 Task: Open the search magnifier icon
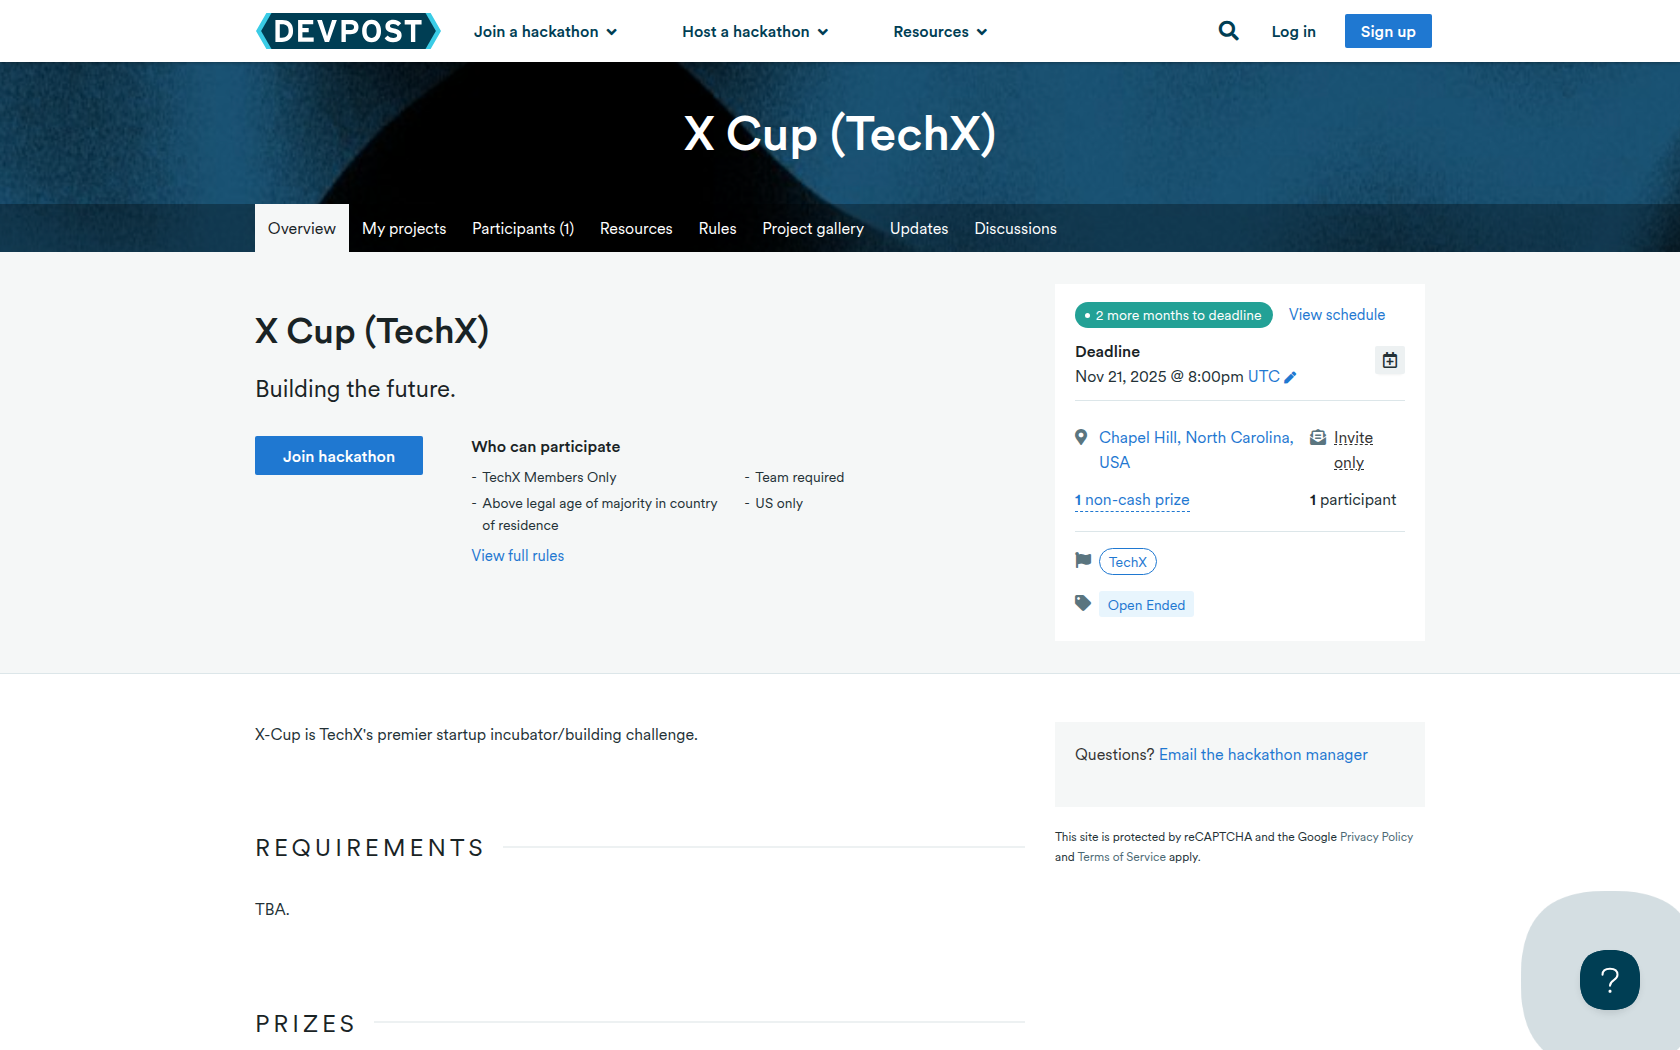tap(1228, 31)
